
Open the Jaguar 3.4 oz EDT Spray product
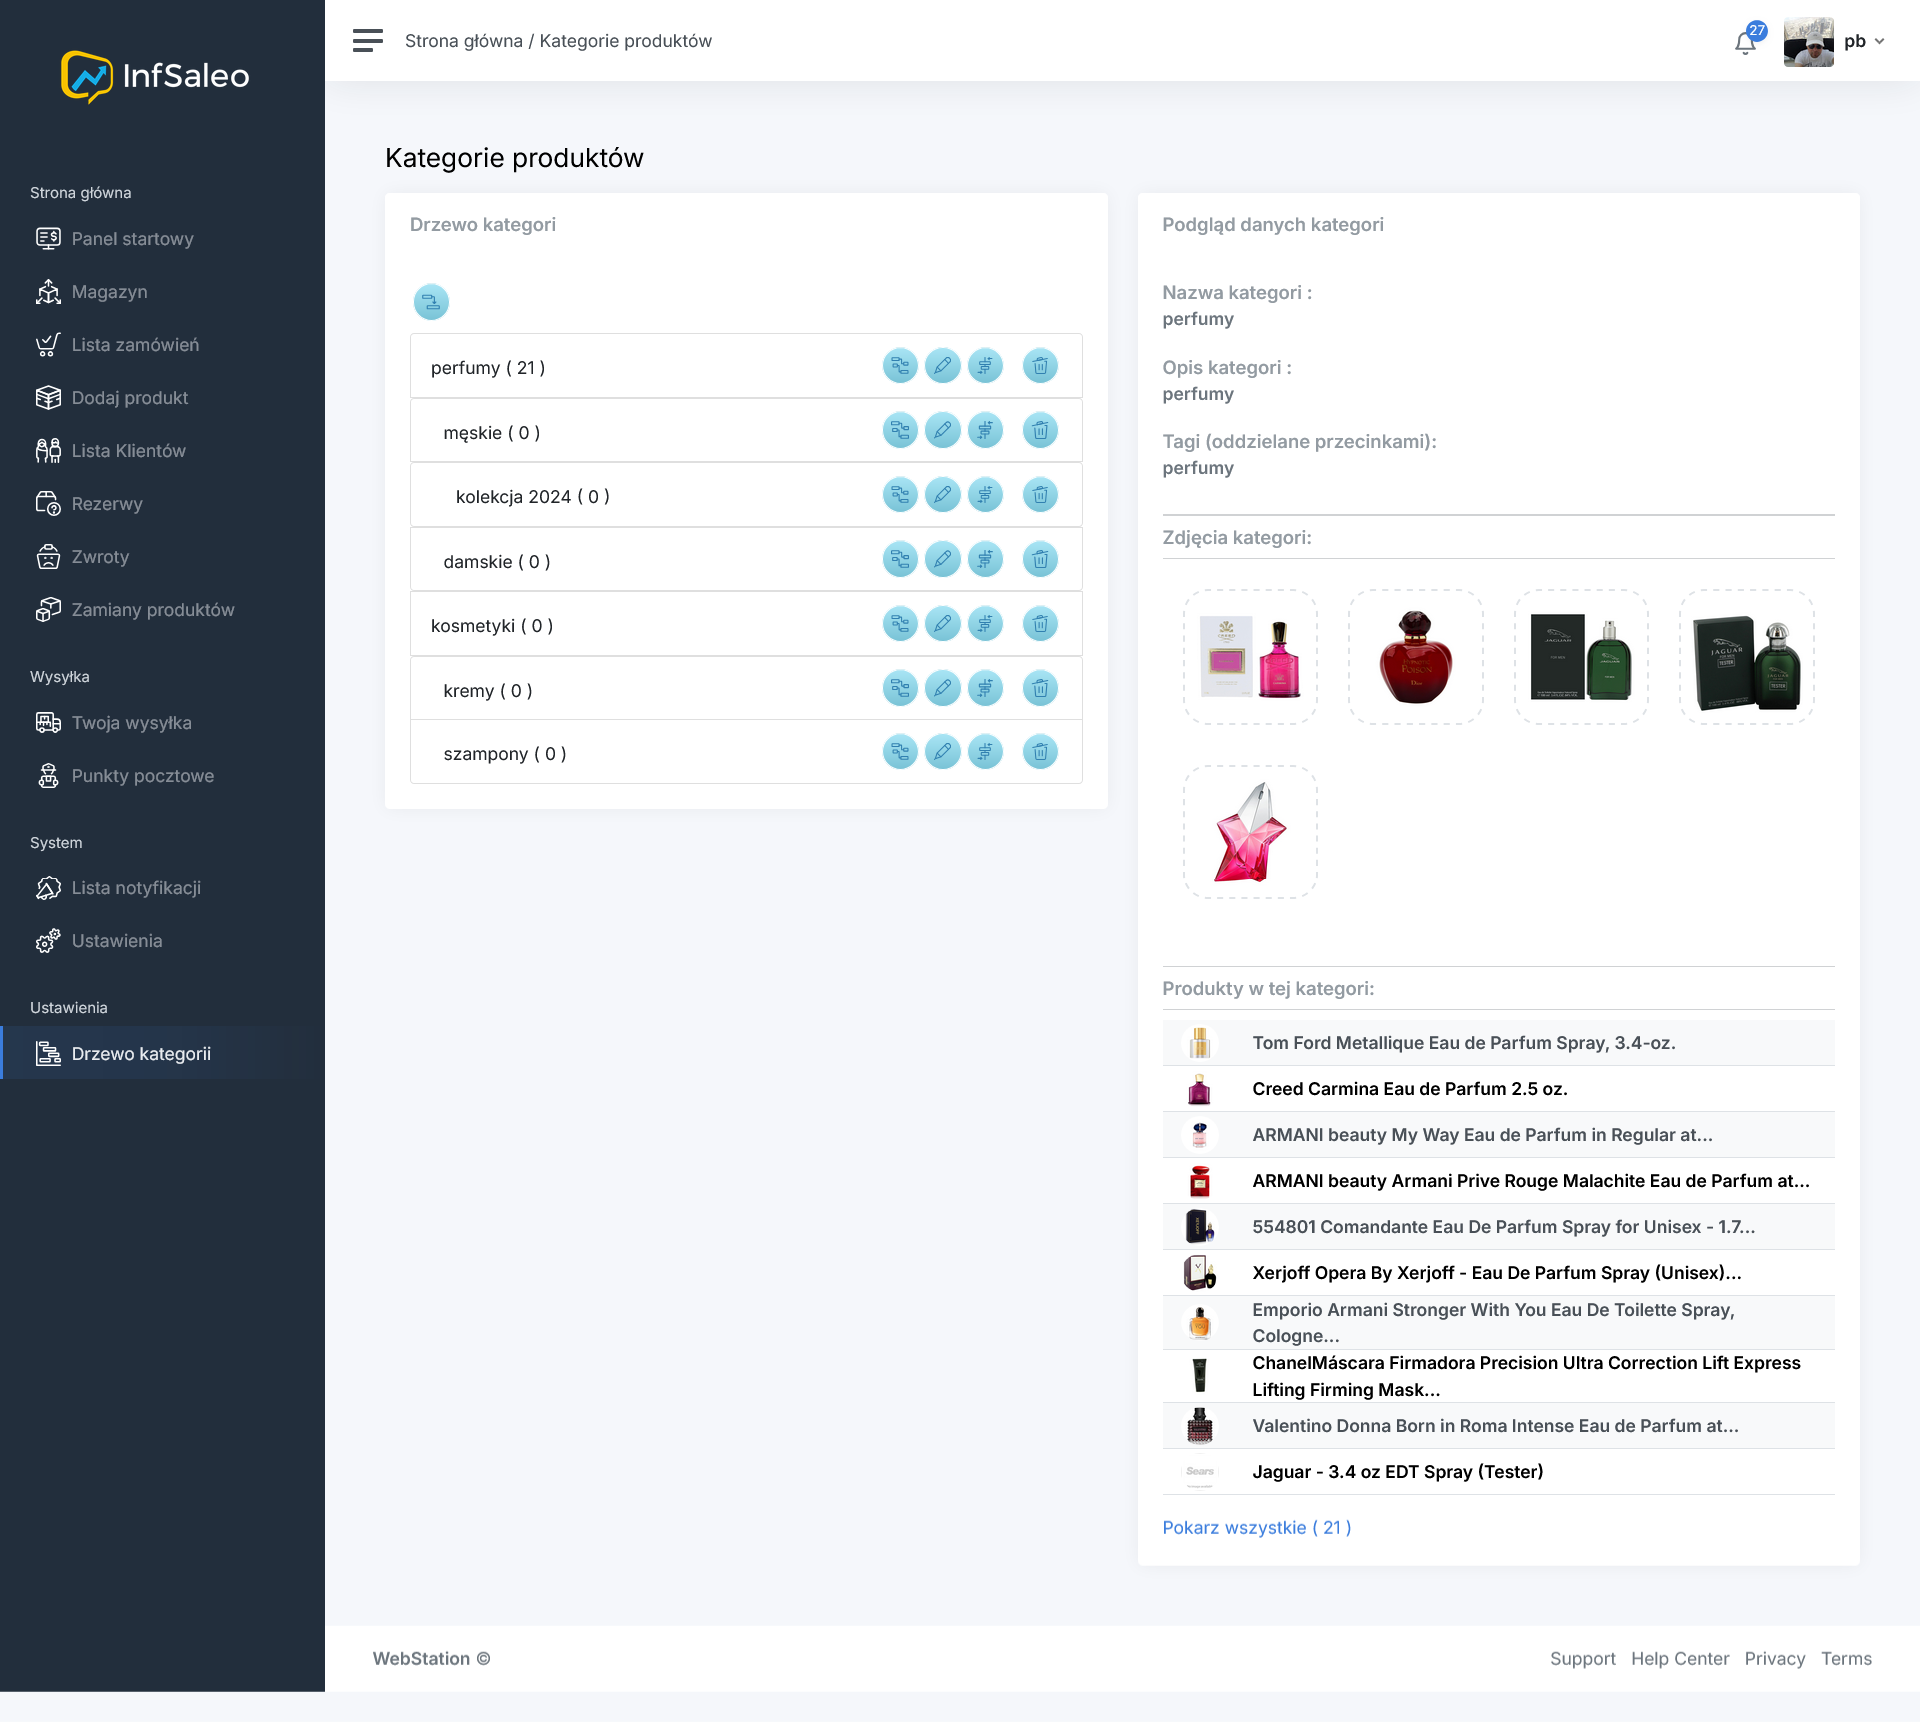(x=1498, y=1472)
